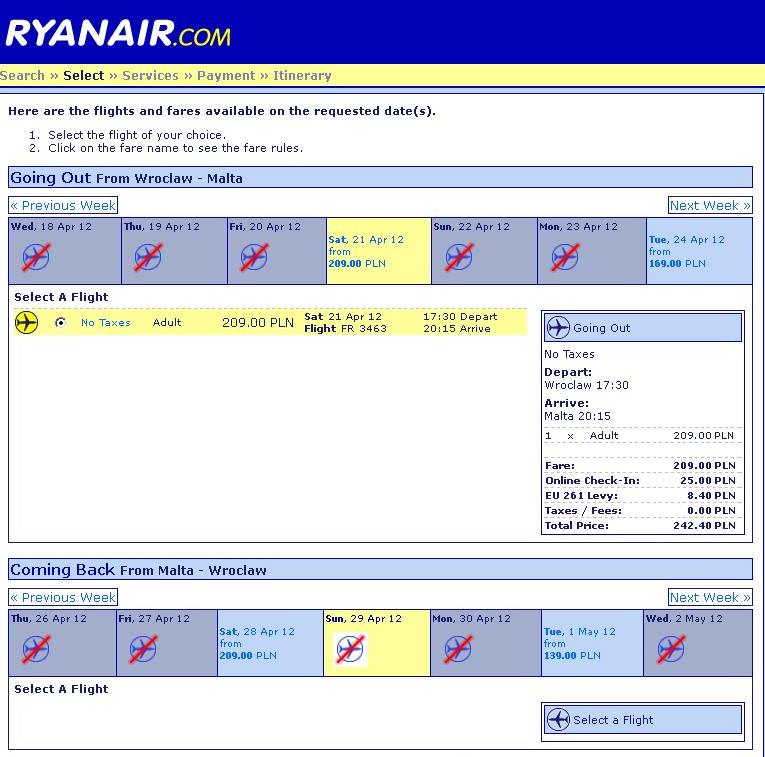The image size is (765, 757).
Task: Choose Tue, 1 May 12 return at 139.00 PLN
Action: click(592, 643)
